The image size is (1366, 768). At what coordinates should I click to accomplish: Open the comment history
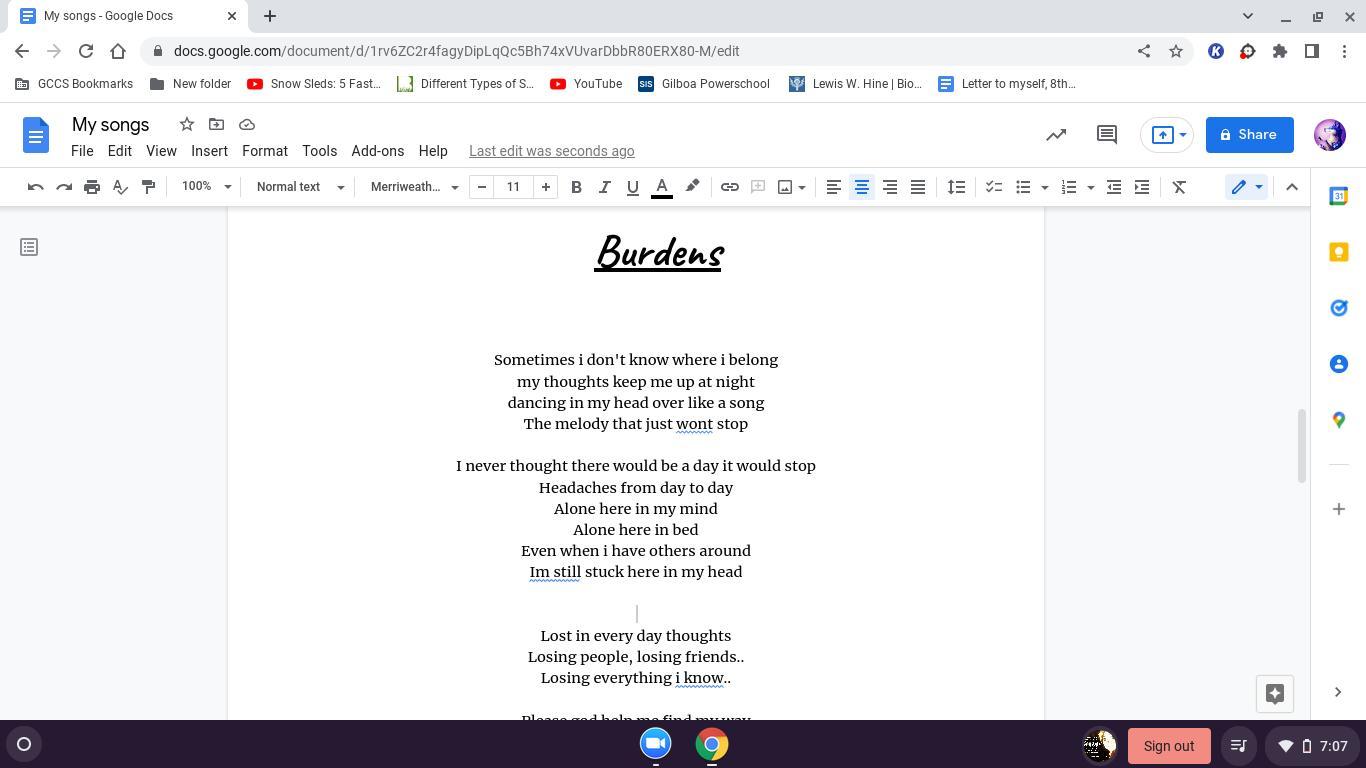click(x=1106, y=135)
